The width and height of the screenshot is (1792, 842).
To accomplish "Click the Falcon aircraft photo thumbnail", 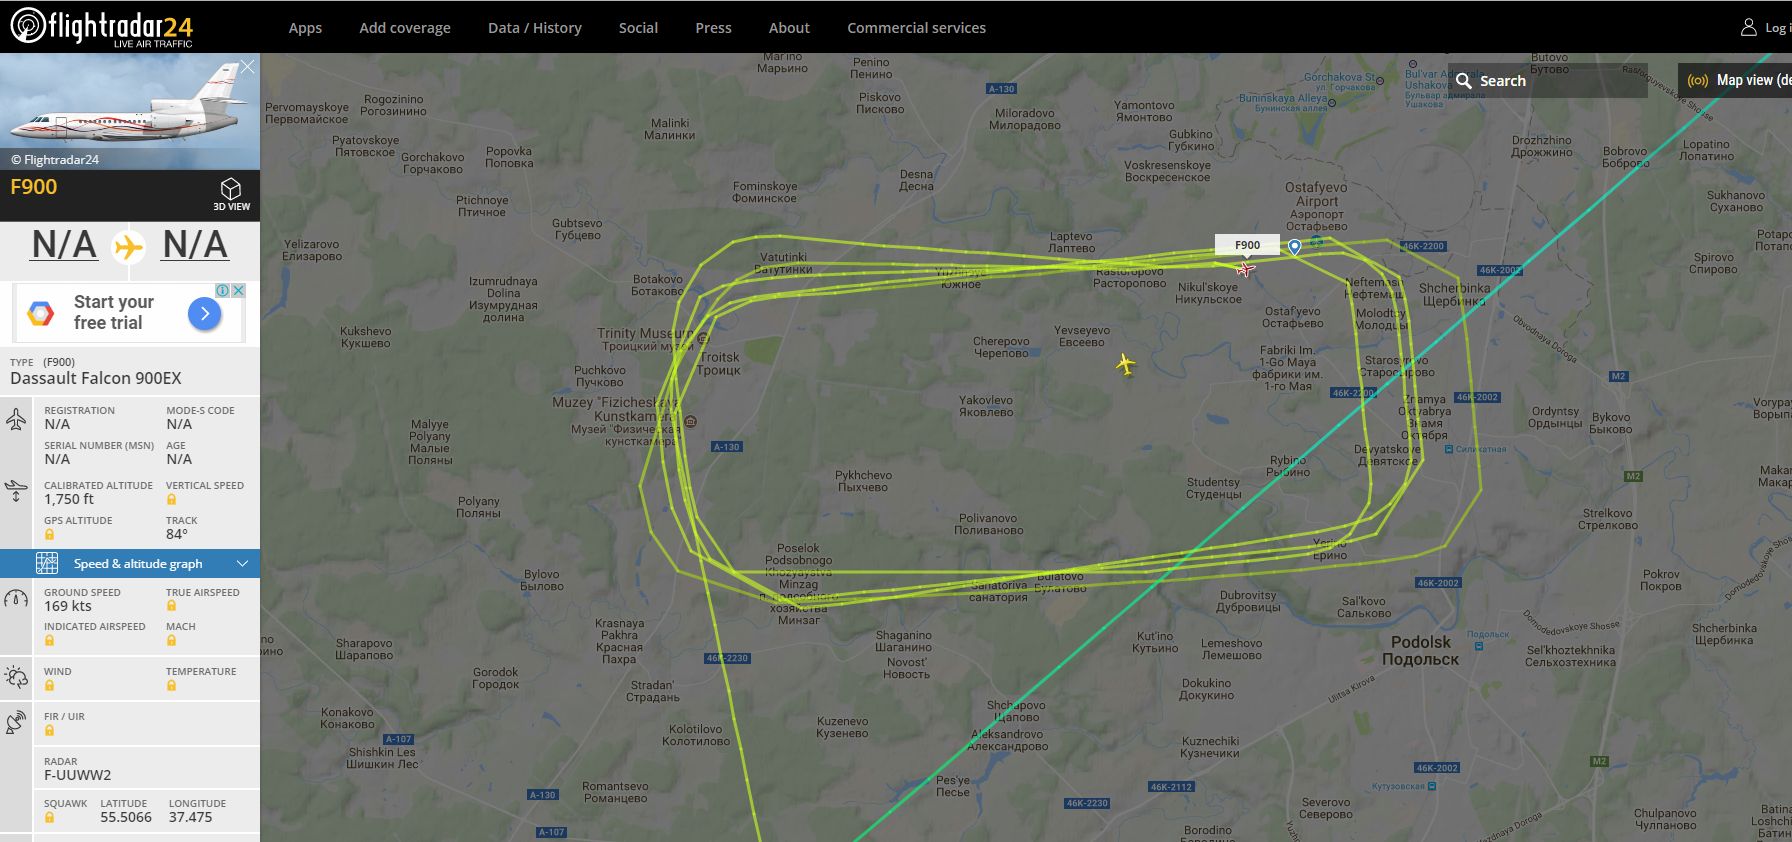I will 130,111.
